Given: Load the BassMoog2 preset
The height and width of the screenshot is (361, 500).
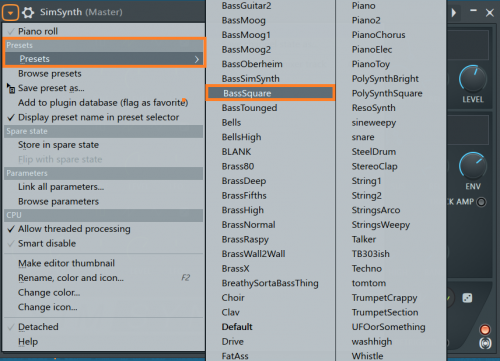Looking at the screenshot, I should (246, 50).
